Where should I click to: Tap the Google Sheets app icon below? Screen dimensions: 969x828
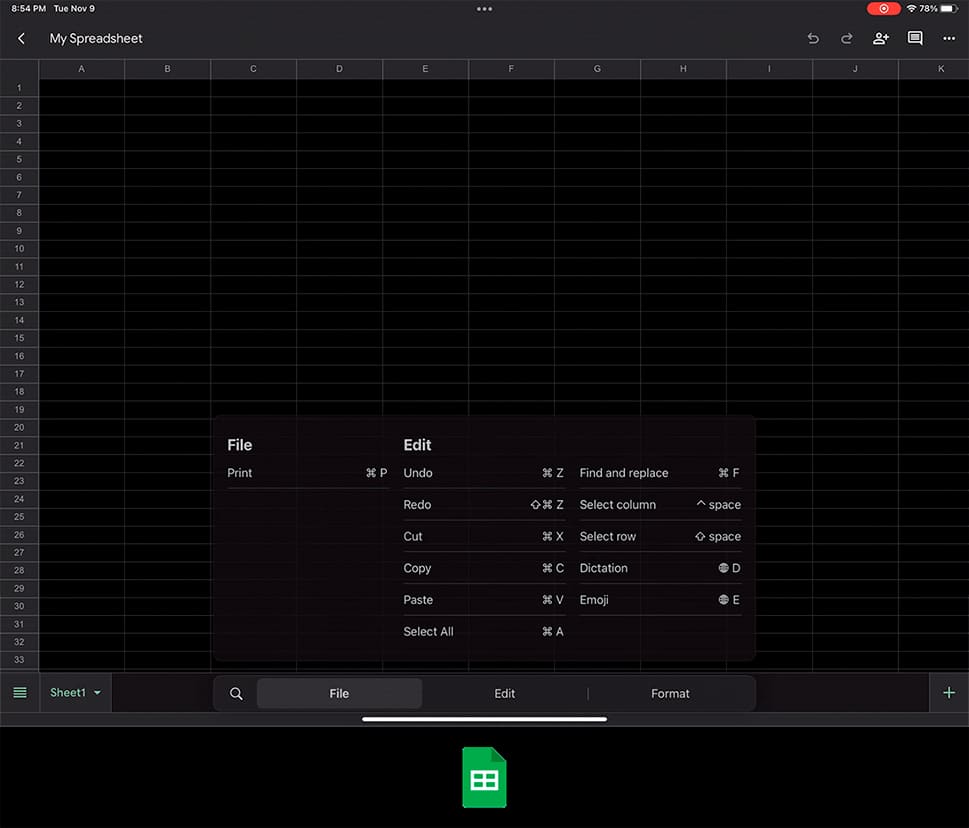[x=484, y=777]
